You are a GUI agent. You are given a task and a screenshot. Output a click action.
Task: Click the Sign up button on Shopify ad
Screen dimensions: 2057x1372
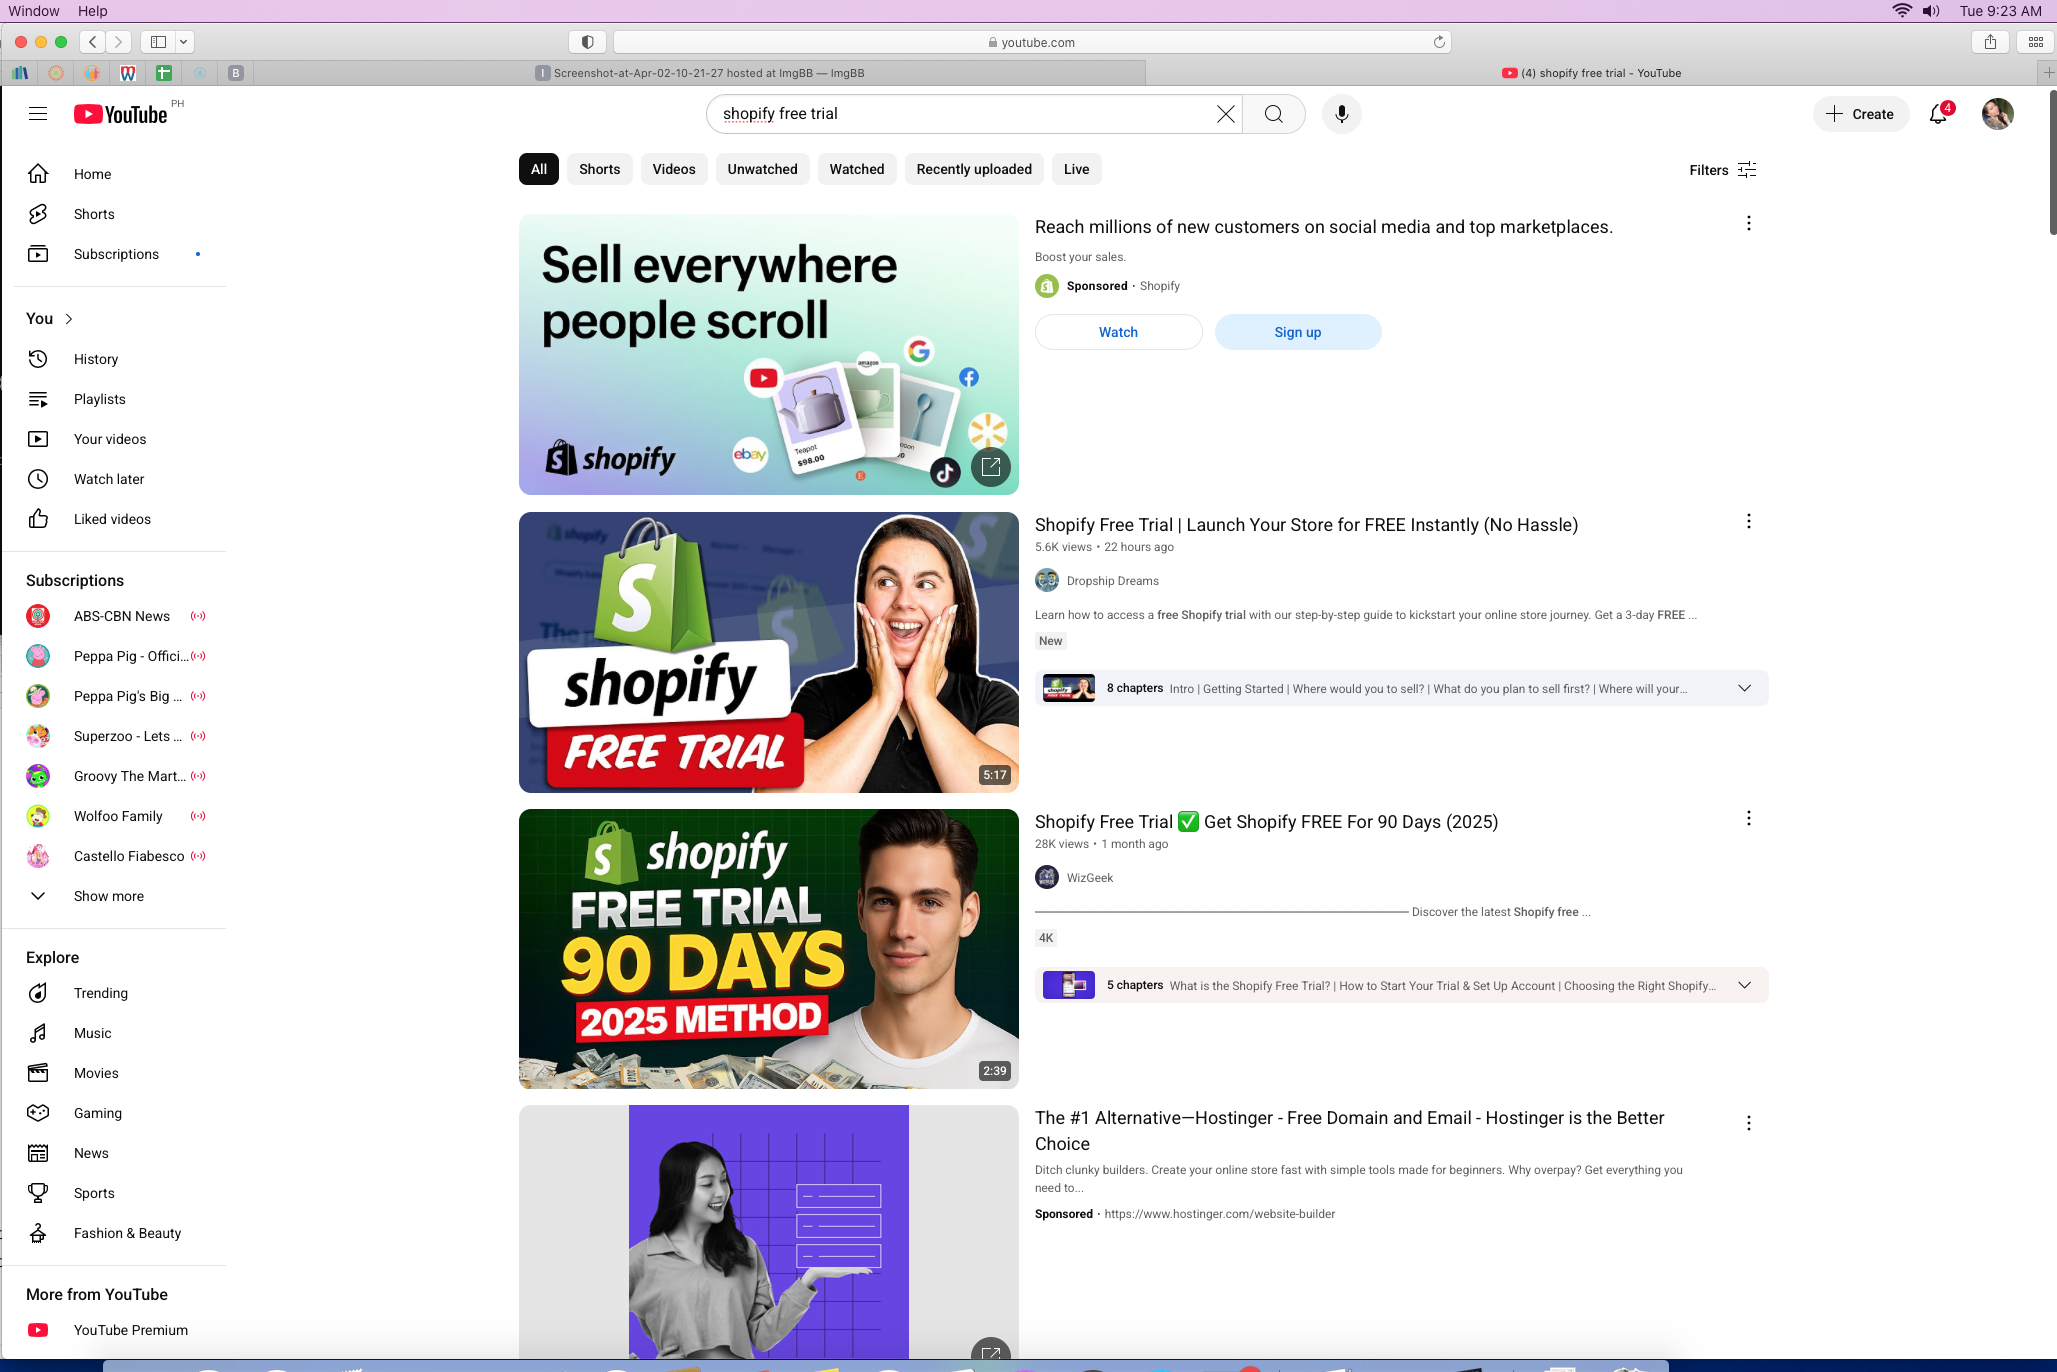click(1298, 332)
